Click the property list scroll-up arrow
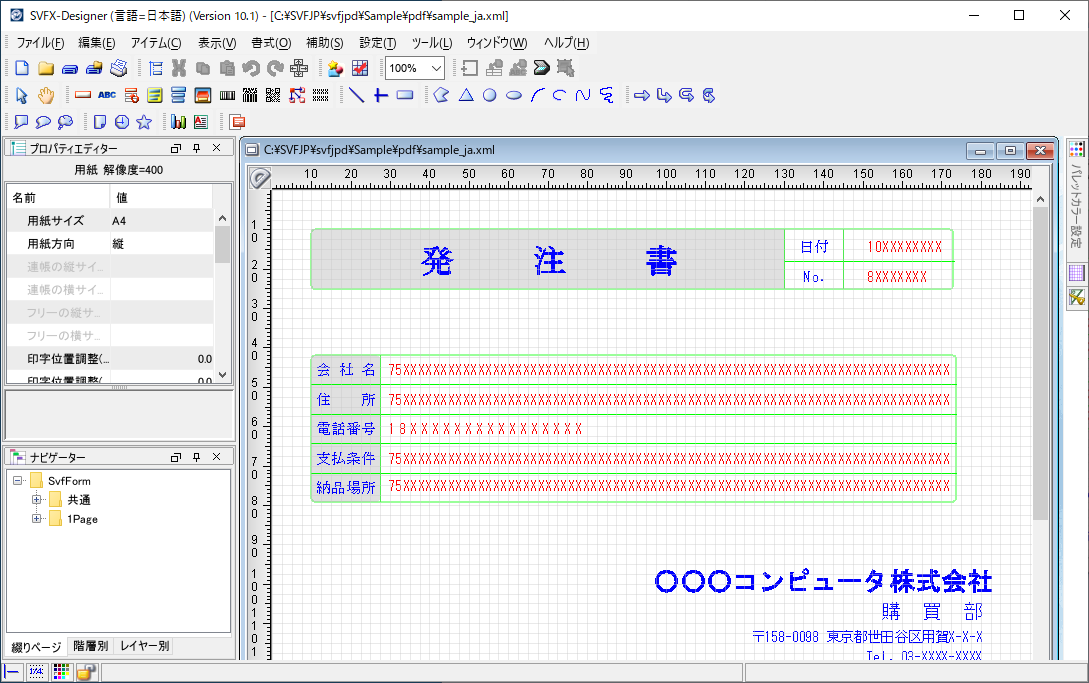 point(222,218)
